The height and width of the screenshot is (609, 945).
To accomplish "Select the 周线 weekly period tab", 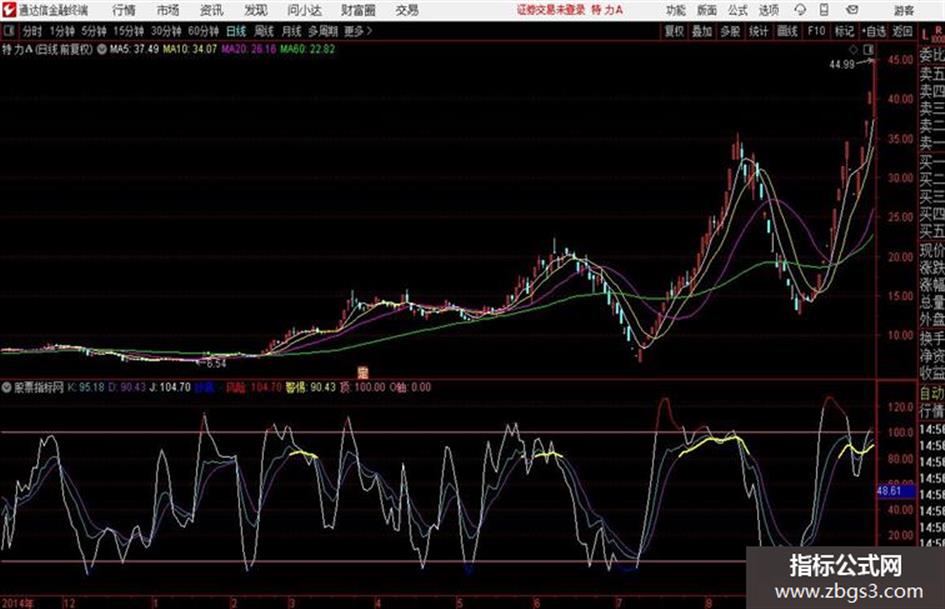I will pos(264,31).
